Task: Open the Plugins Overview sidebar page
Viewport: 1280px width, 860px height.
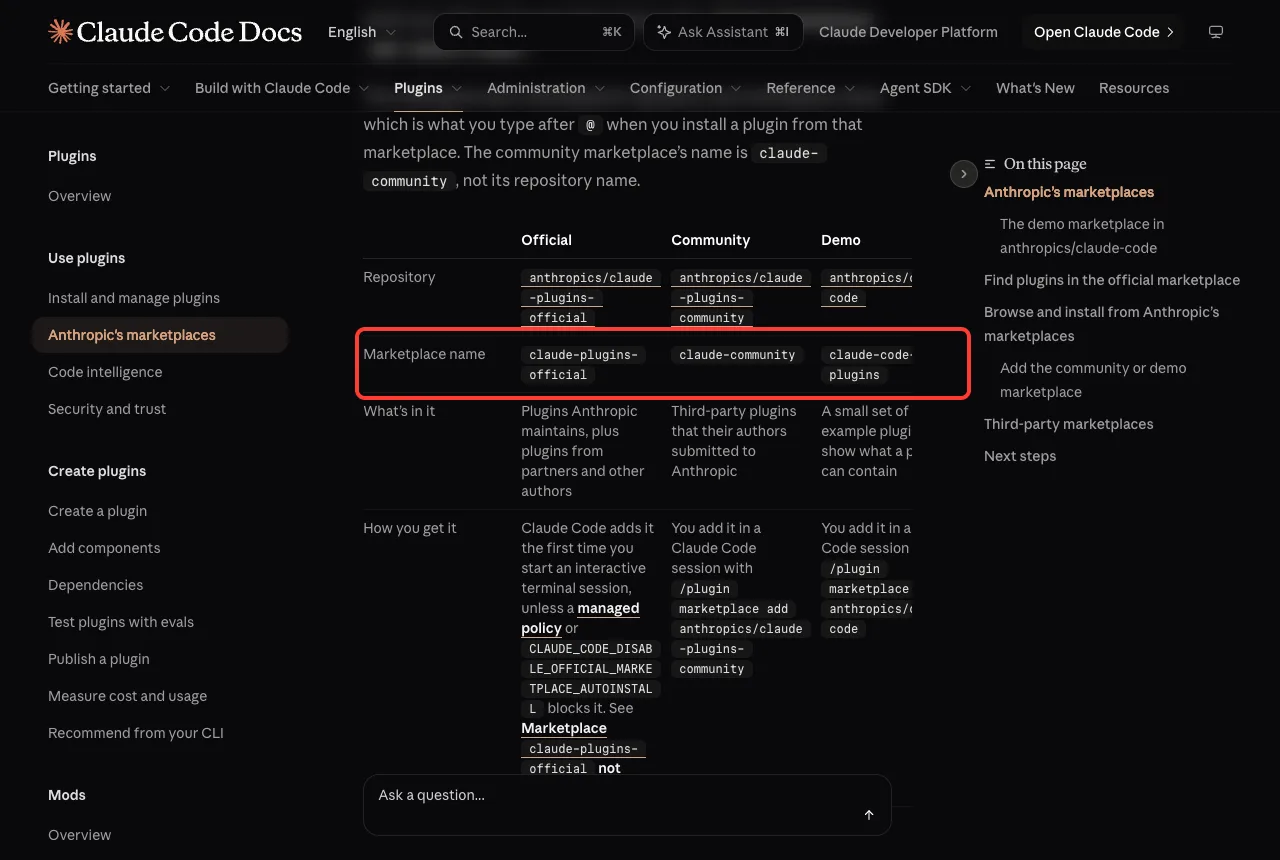Action: point(80,196)
